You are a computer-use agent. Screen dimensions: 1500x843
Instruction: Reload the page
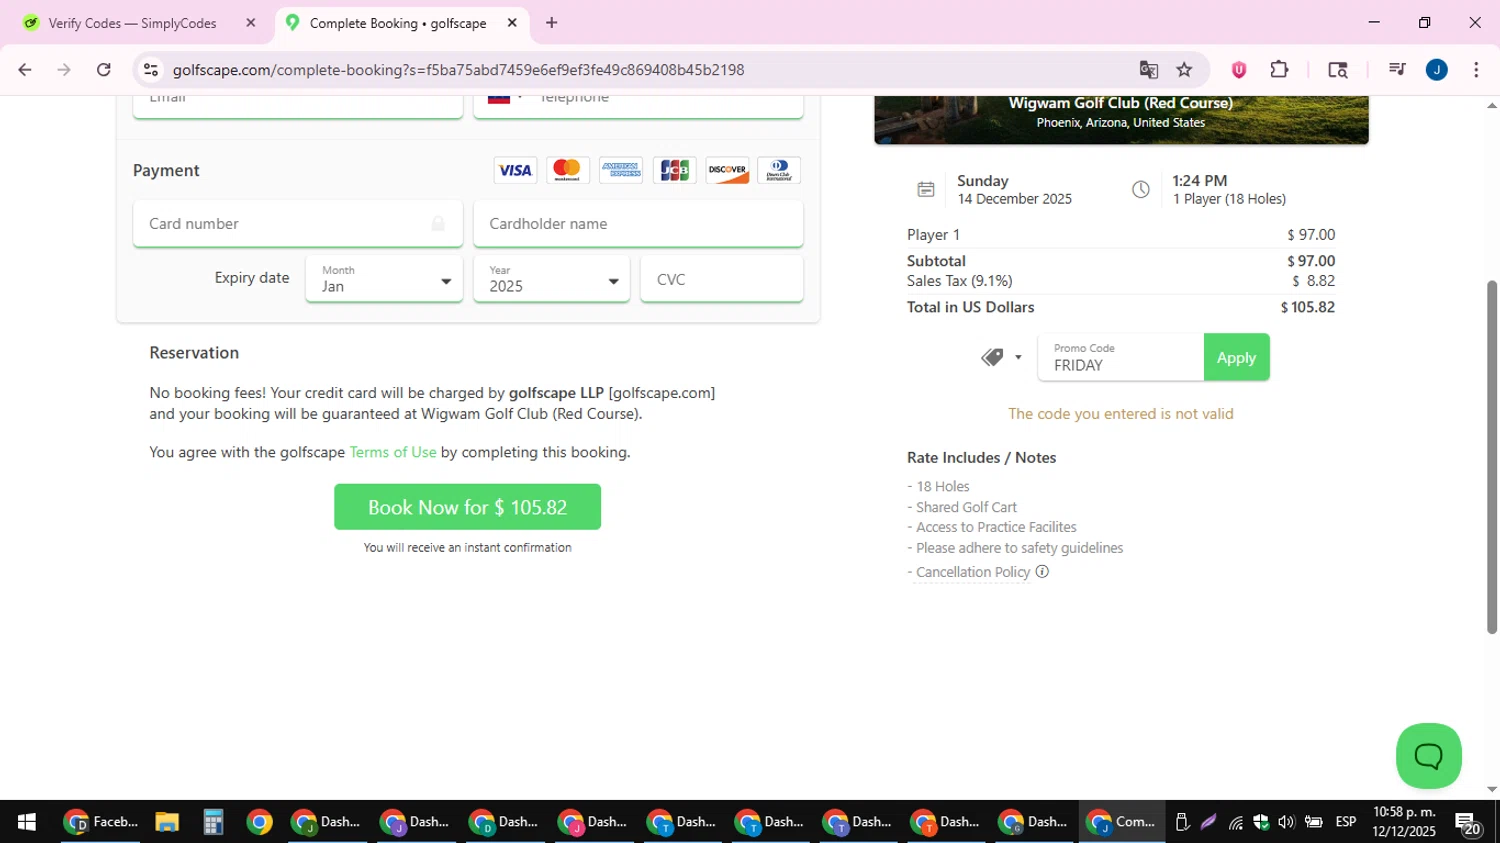(x=104, y=70)
